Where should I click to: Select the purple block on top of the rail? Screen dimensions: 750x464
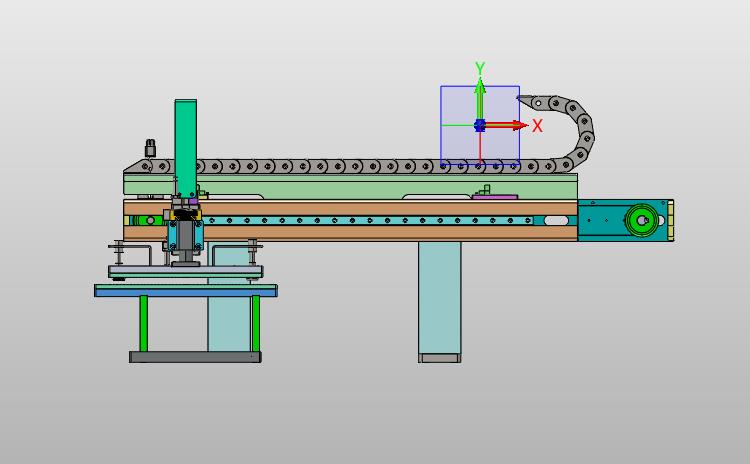pyautogui.click(x=495, y=197)
